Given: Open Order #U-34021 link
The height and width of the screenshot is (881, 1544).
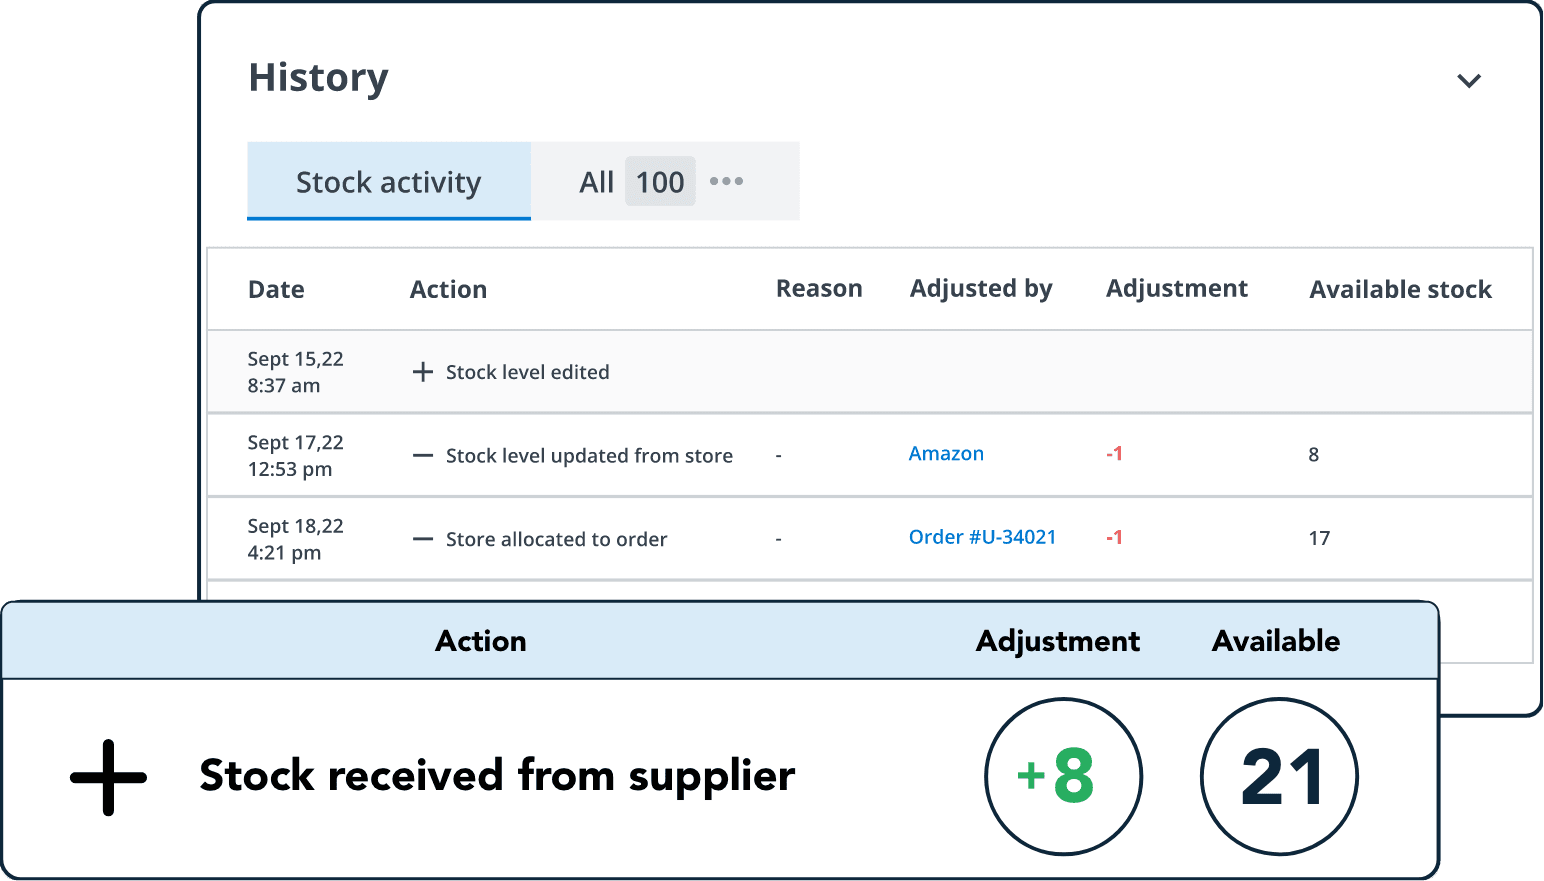Looking at the screenshot, I should pyautogui.click(x=982, y=537).
